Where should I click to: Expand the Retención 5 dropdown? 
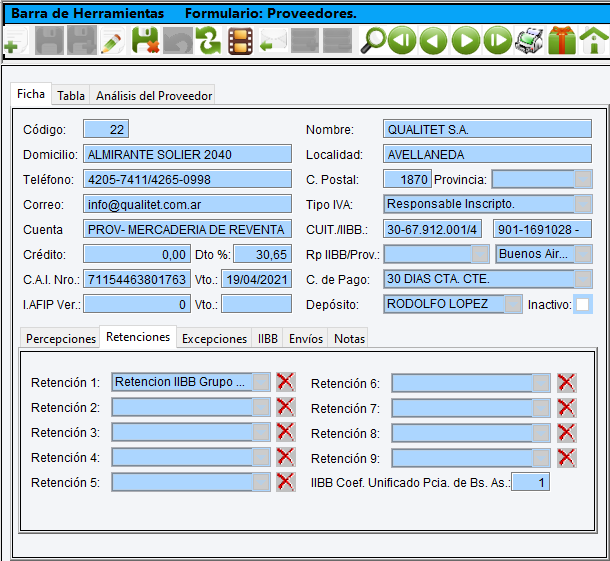click(261, 482)
